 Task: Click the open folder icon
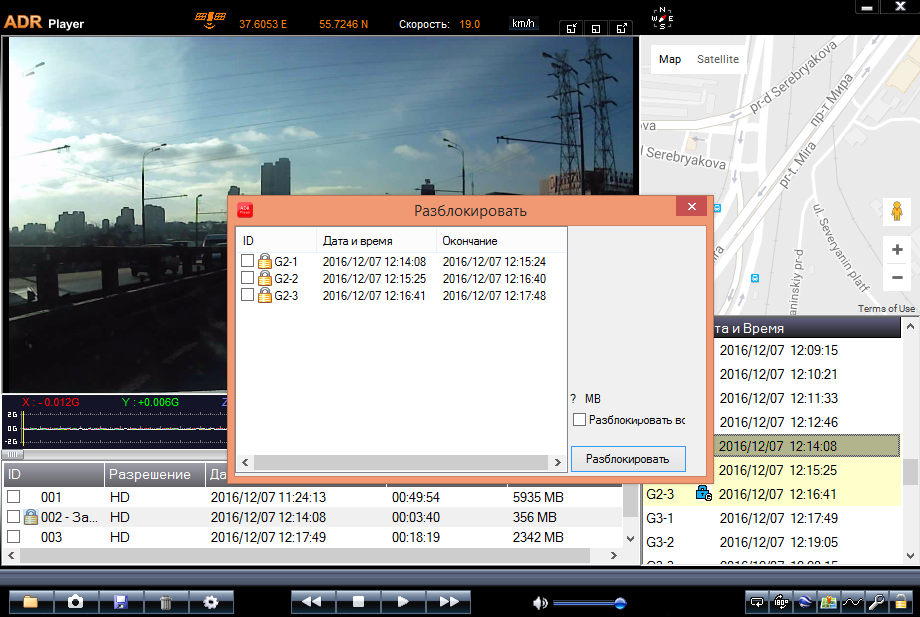point(31,602)
